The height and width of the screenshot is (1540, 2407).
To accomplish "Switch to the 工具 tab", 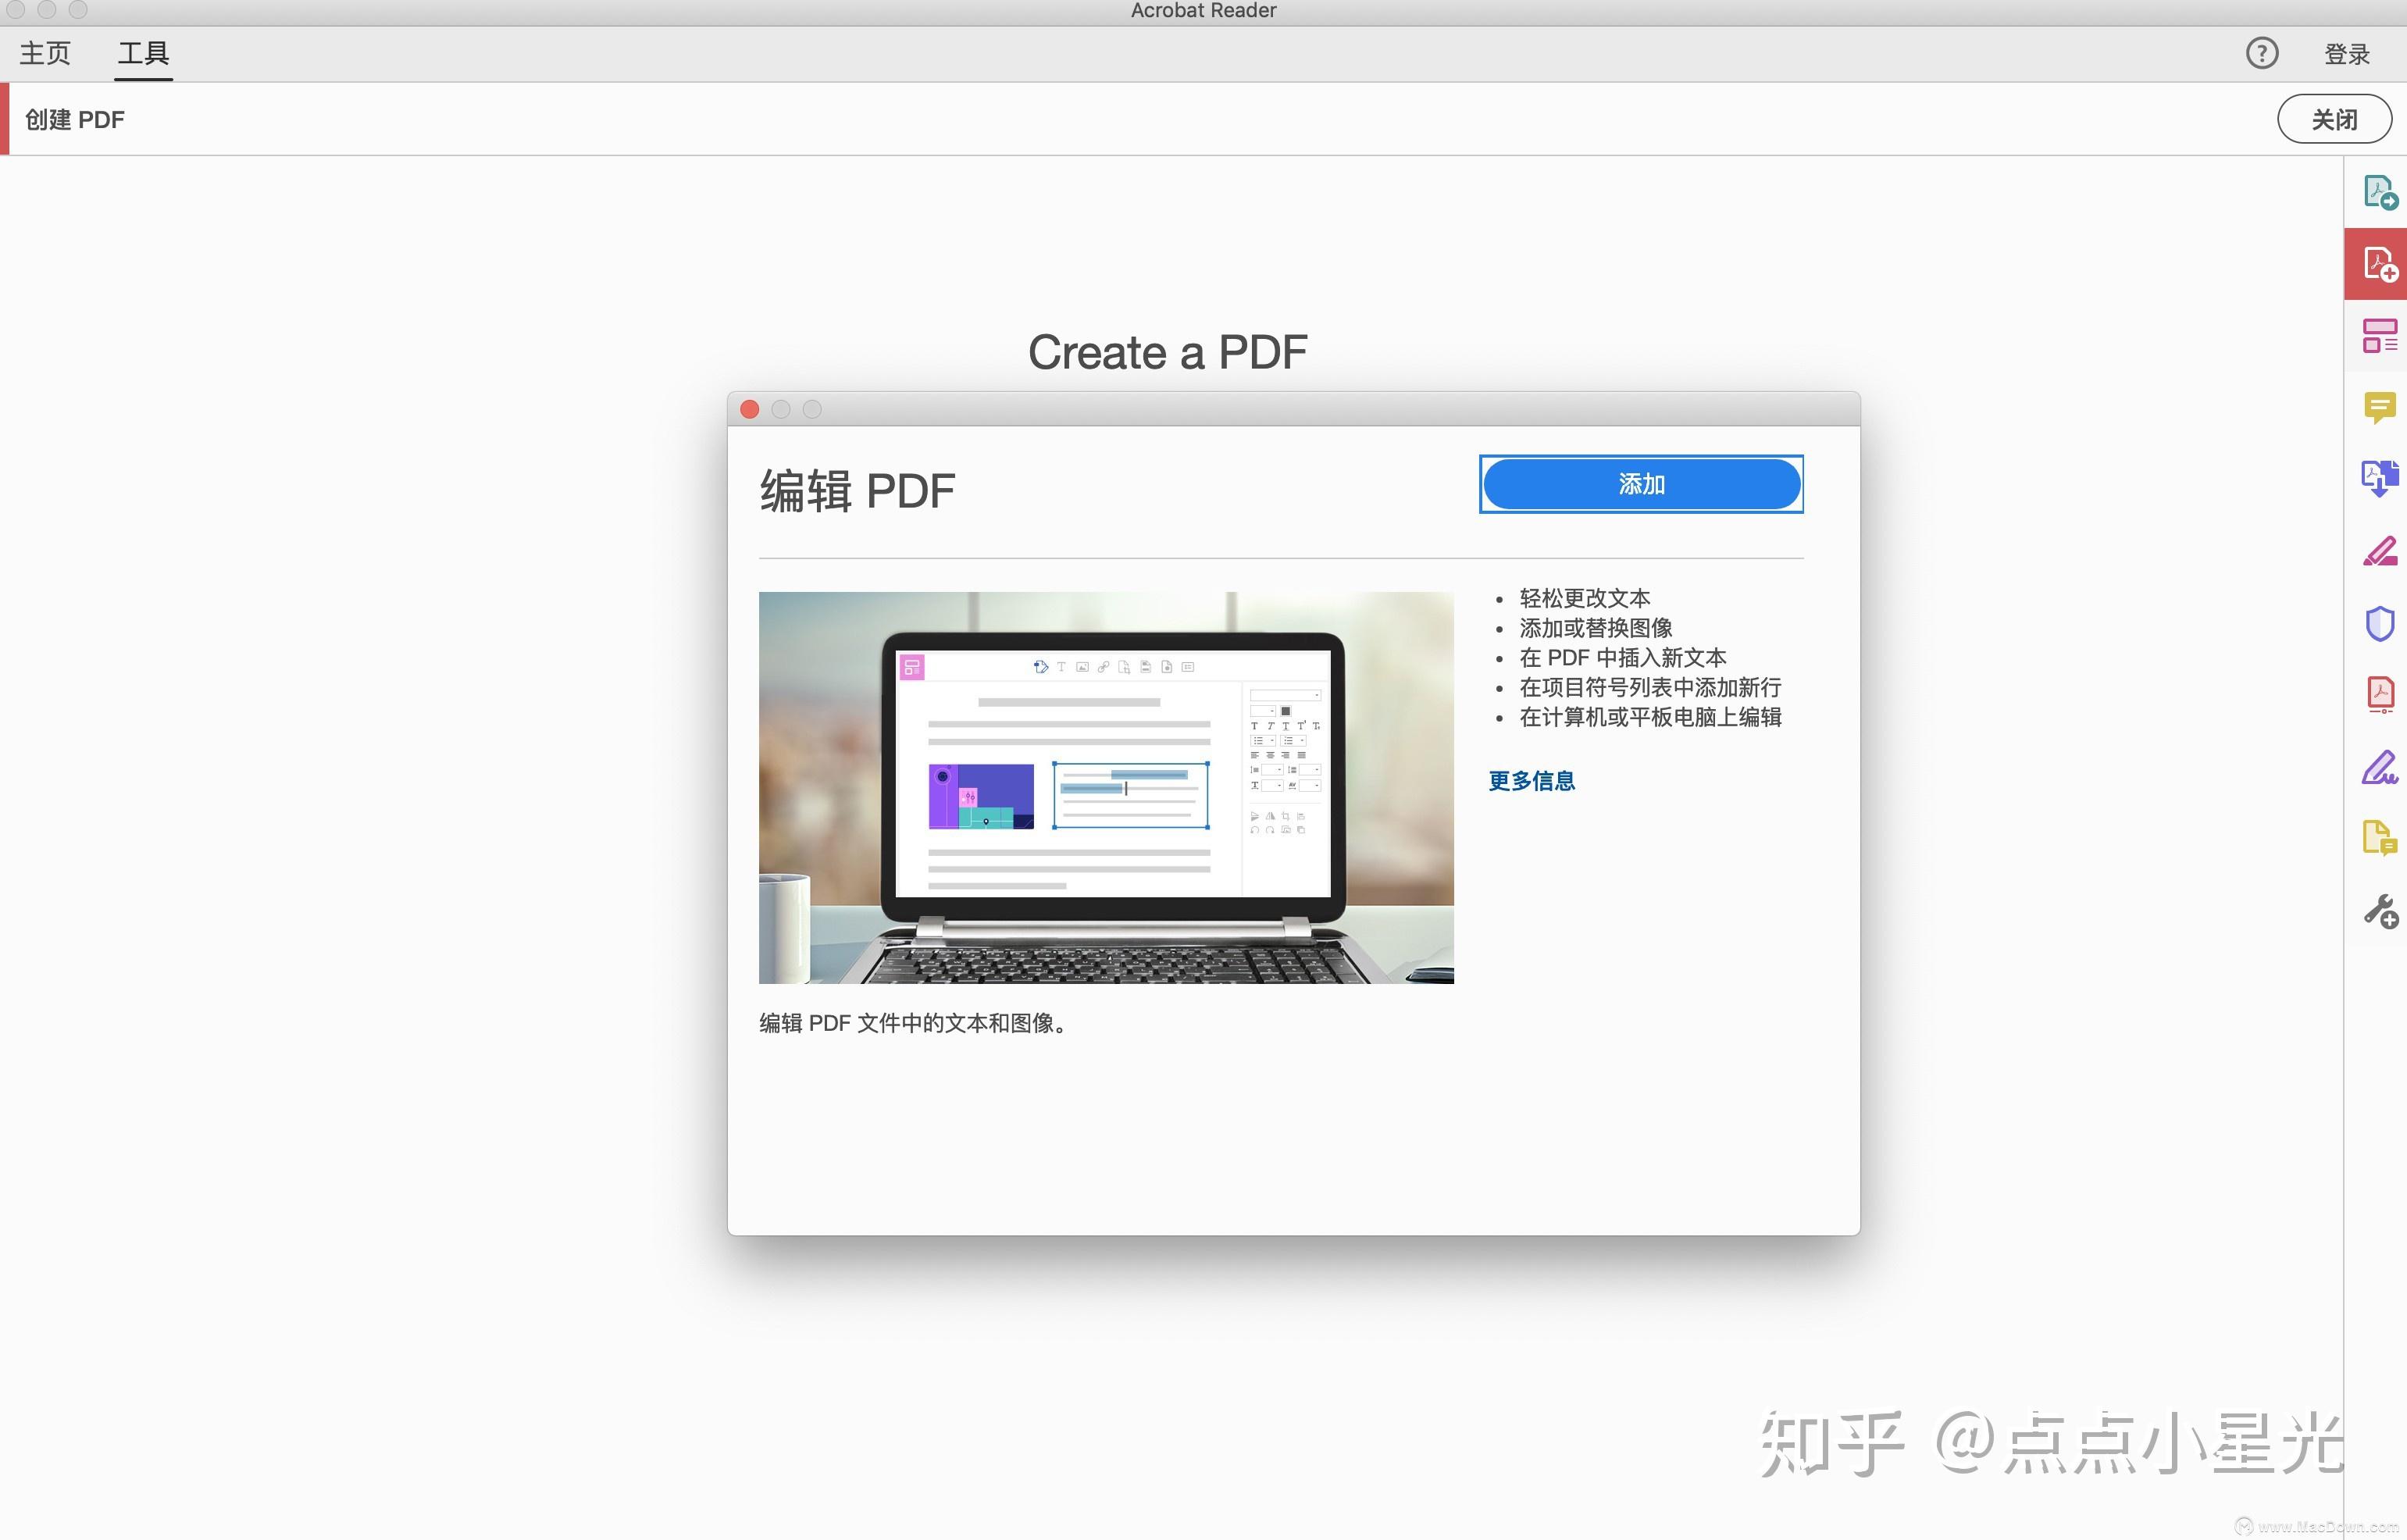I will pyautogui.click(x=143, y=53).
